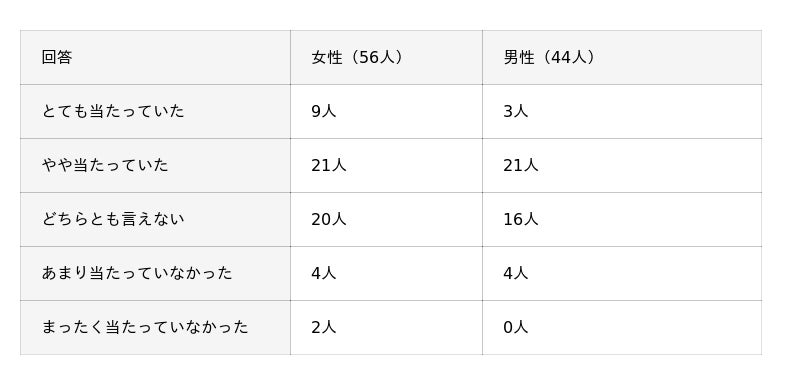The image size is (800, 385).
Task: Click the 16人 cell for men
Action: pos(622,219)
